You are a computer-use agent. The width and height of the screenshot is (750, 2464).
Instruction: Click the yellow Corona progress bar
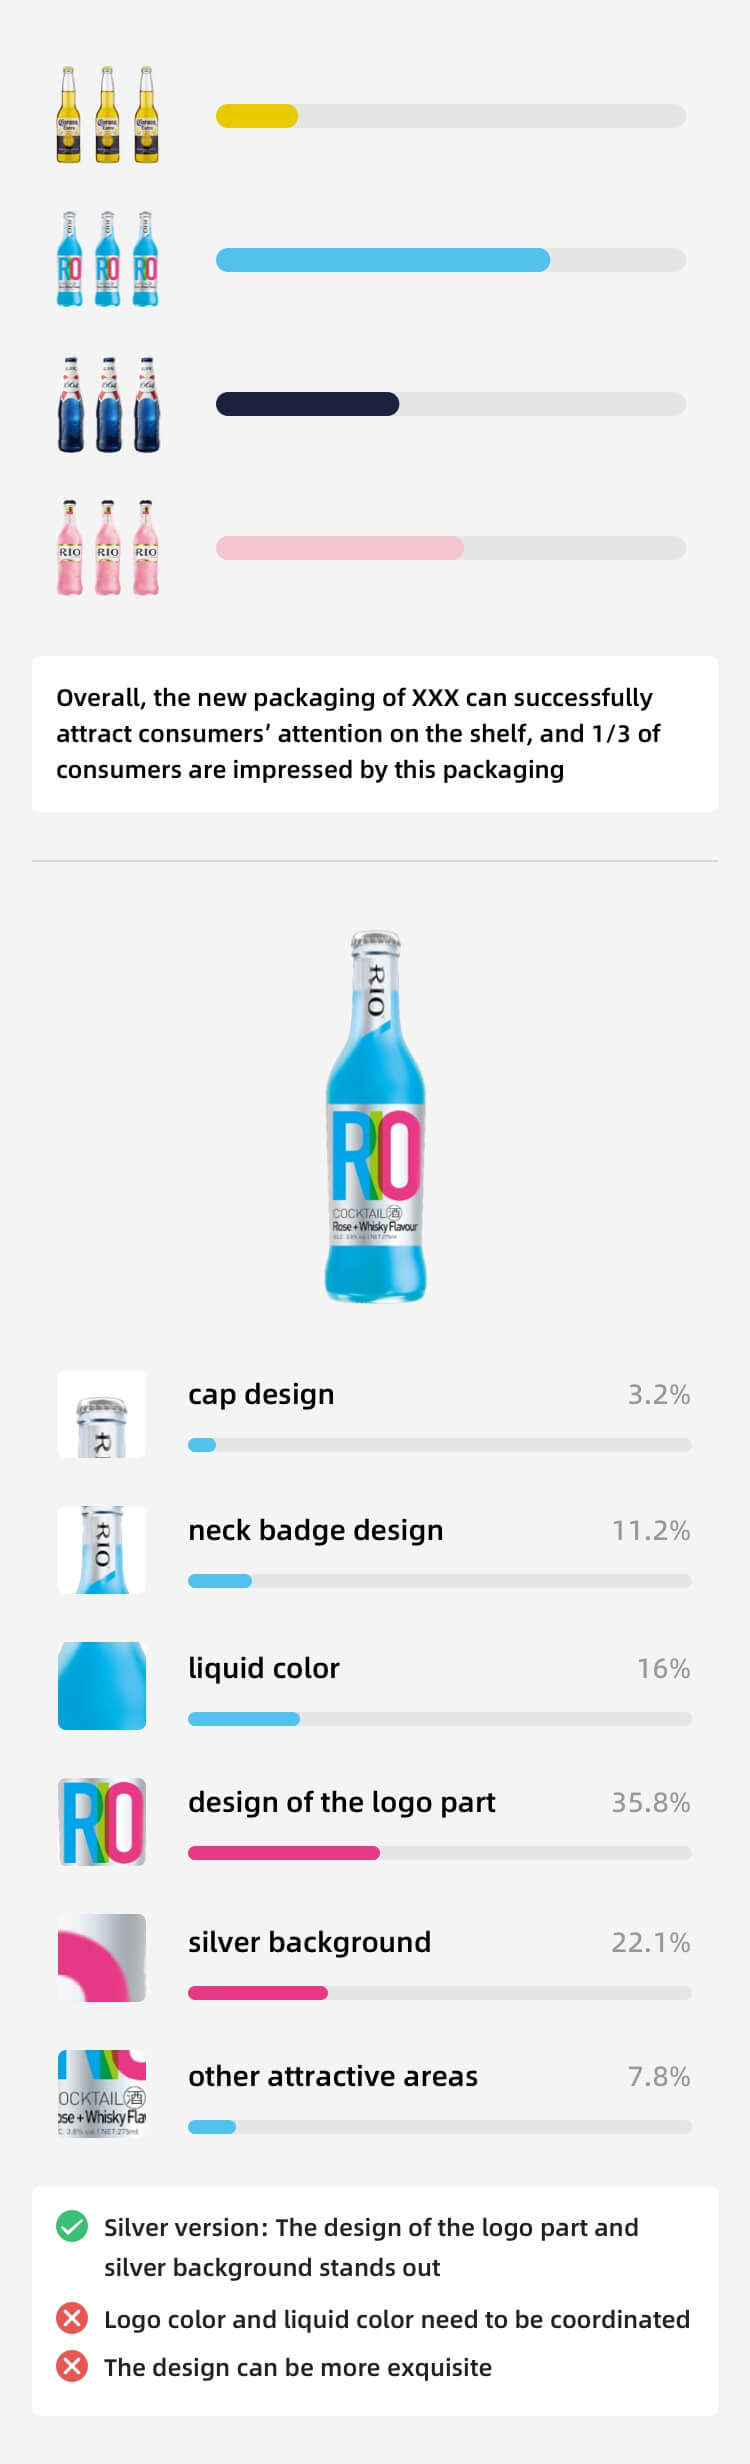[x=257, y=116]
